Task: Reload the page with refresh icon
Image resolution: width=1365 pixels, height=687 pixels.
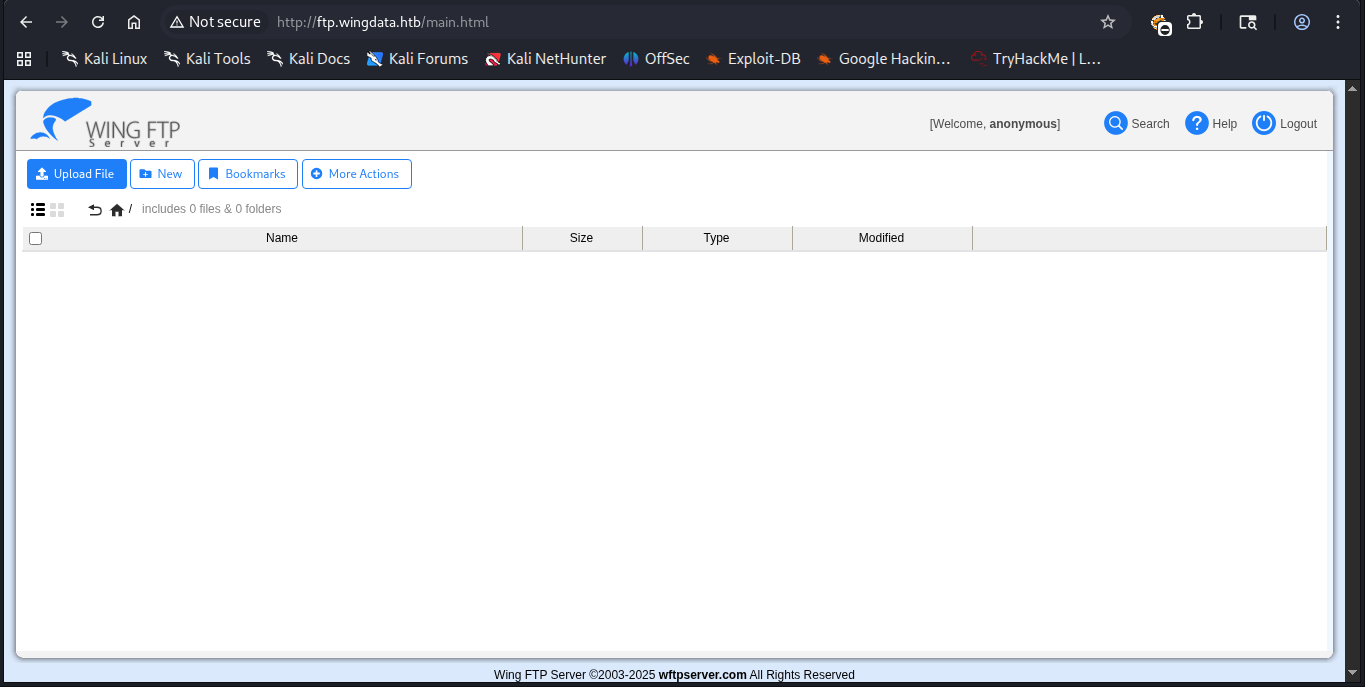Action: click(x=98, y=22)
